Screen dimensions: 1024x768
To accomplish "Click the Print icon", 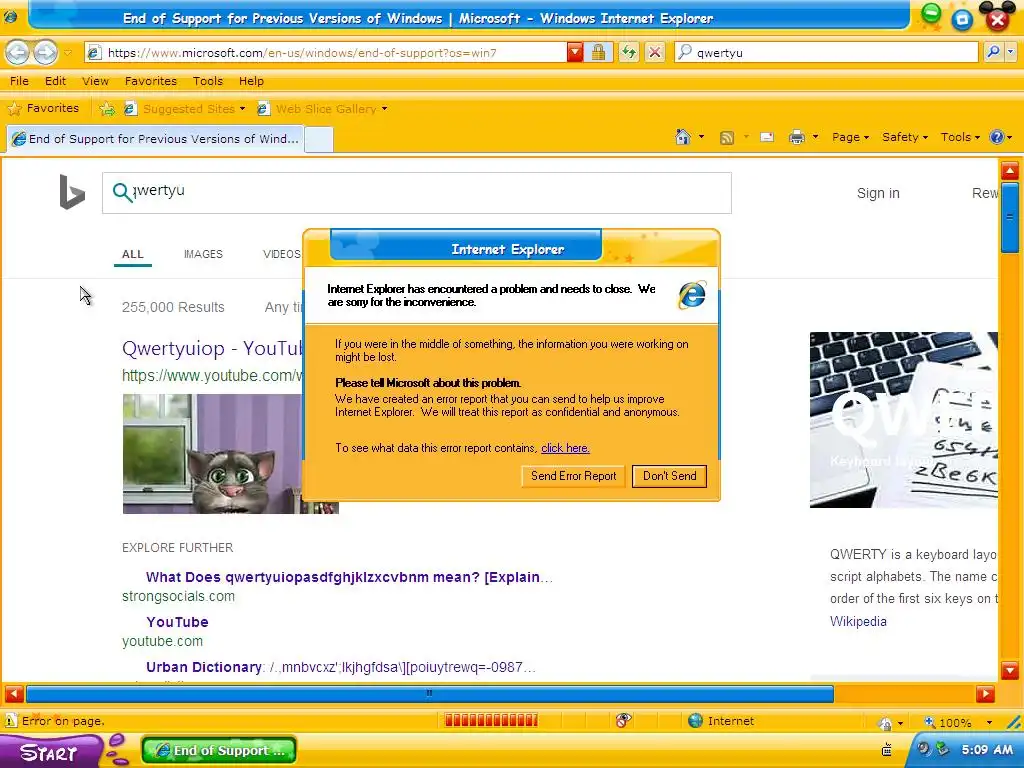I will [797, 137].
